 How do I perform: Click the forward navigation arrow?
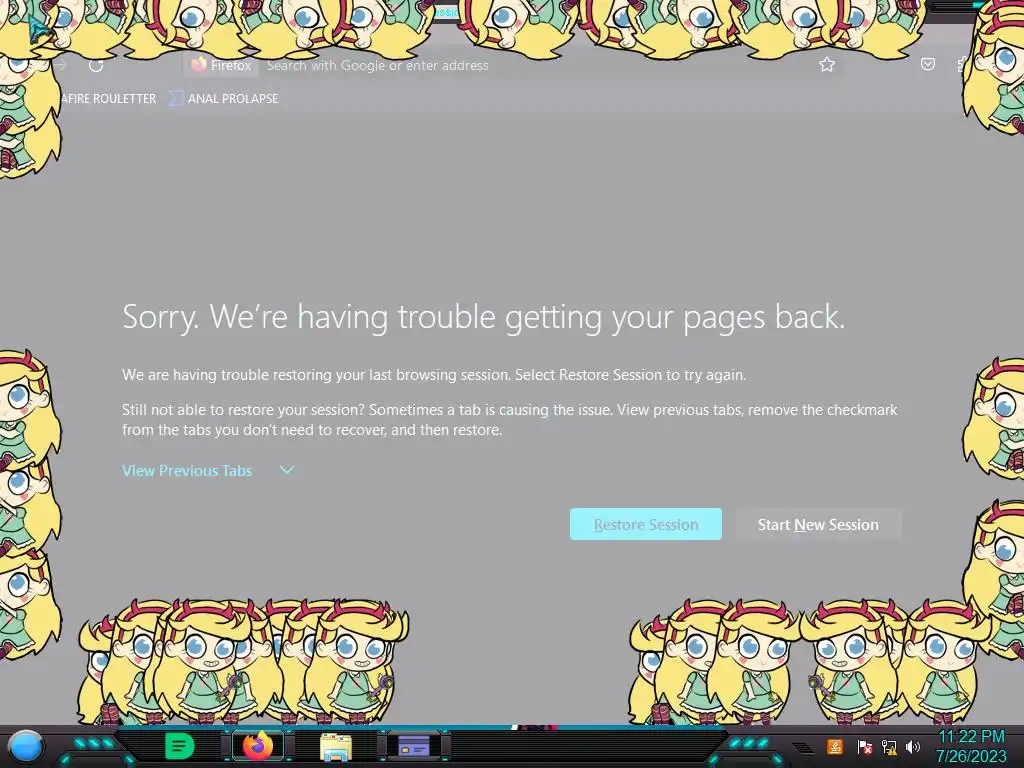tap(62, 65)
